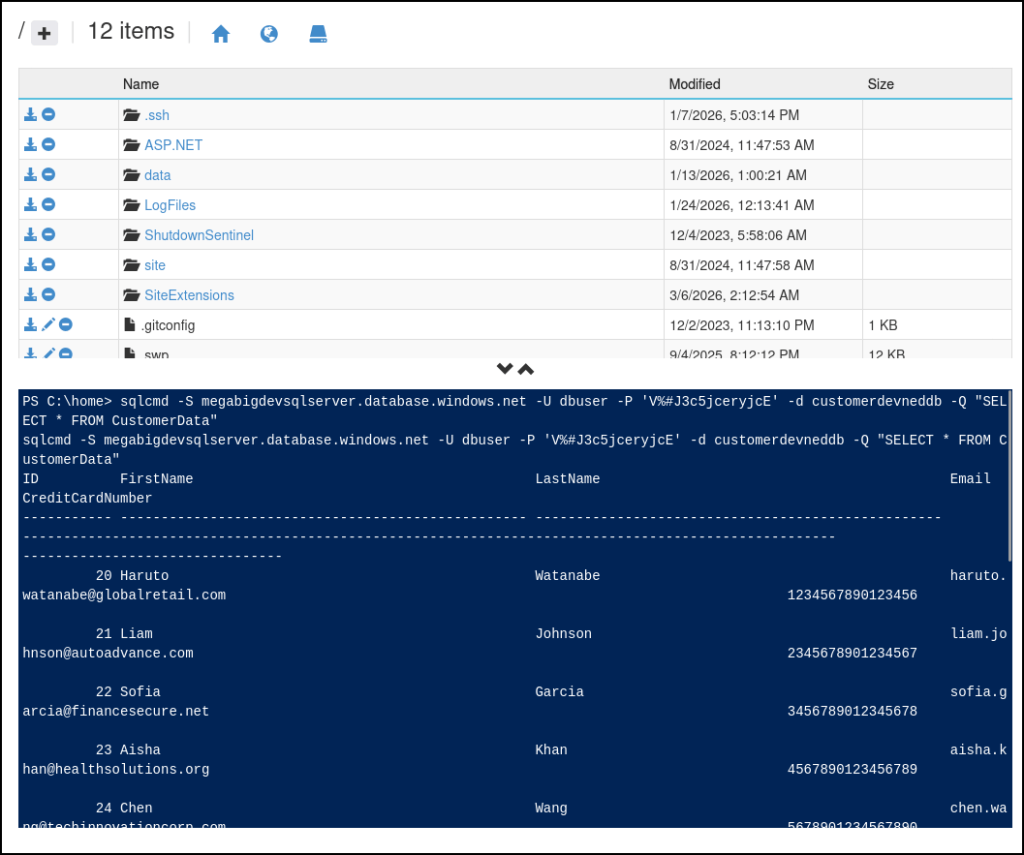This screenshot has height=855, width=1024.
Task: Open the LogFiles folder
Action: [x=169, y=205]
